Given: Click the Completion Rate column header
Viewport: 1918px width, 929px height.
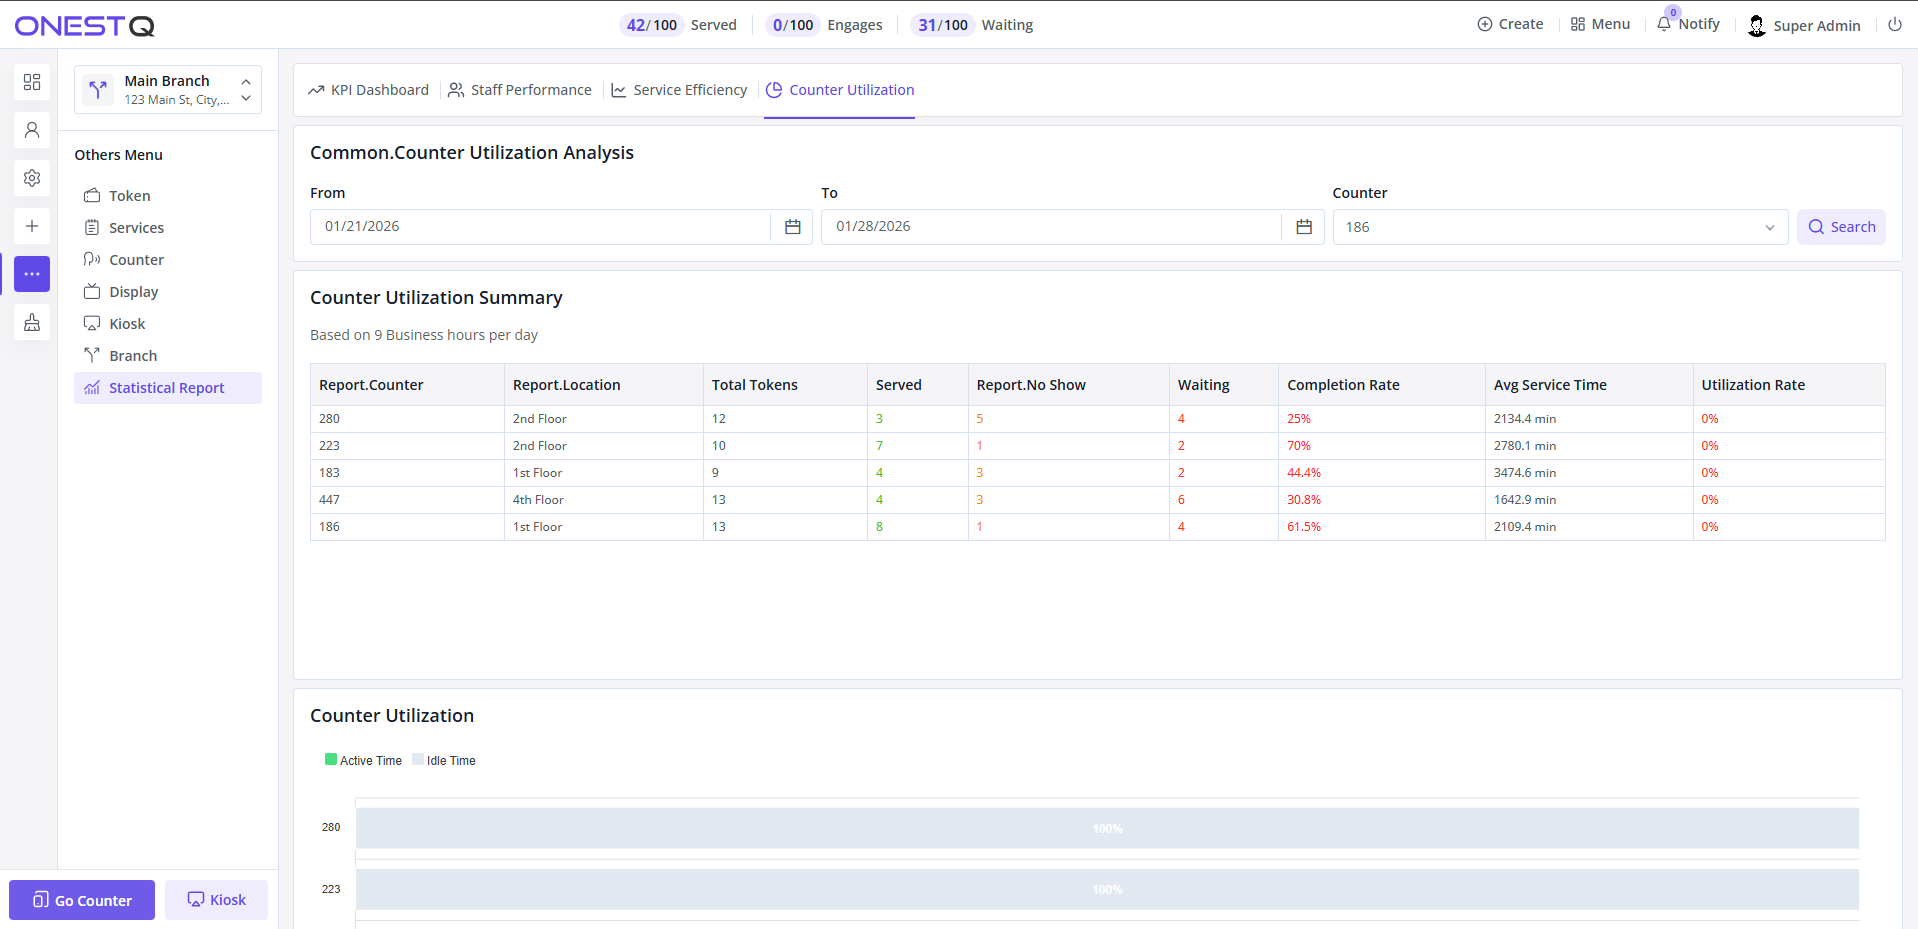Looking at the screenshot, I should [1382, 385].
